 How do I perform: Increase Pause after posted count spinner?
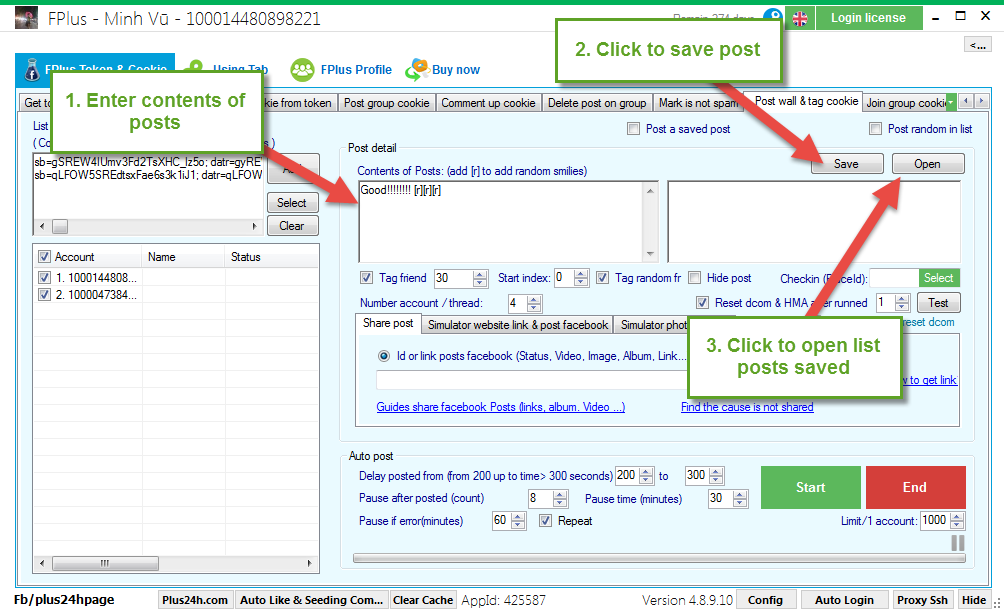[560, 495]
